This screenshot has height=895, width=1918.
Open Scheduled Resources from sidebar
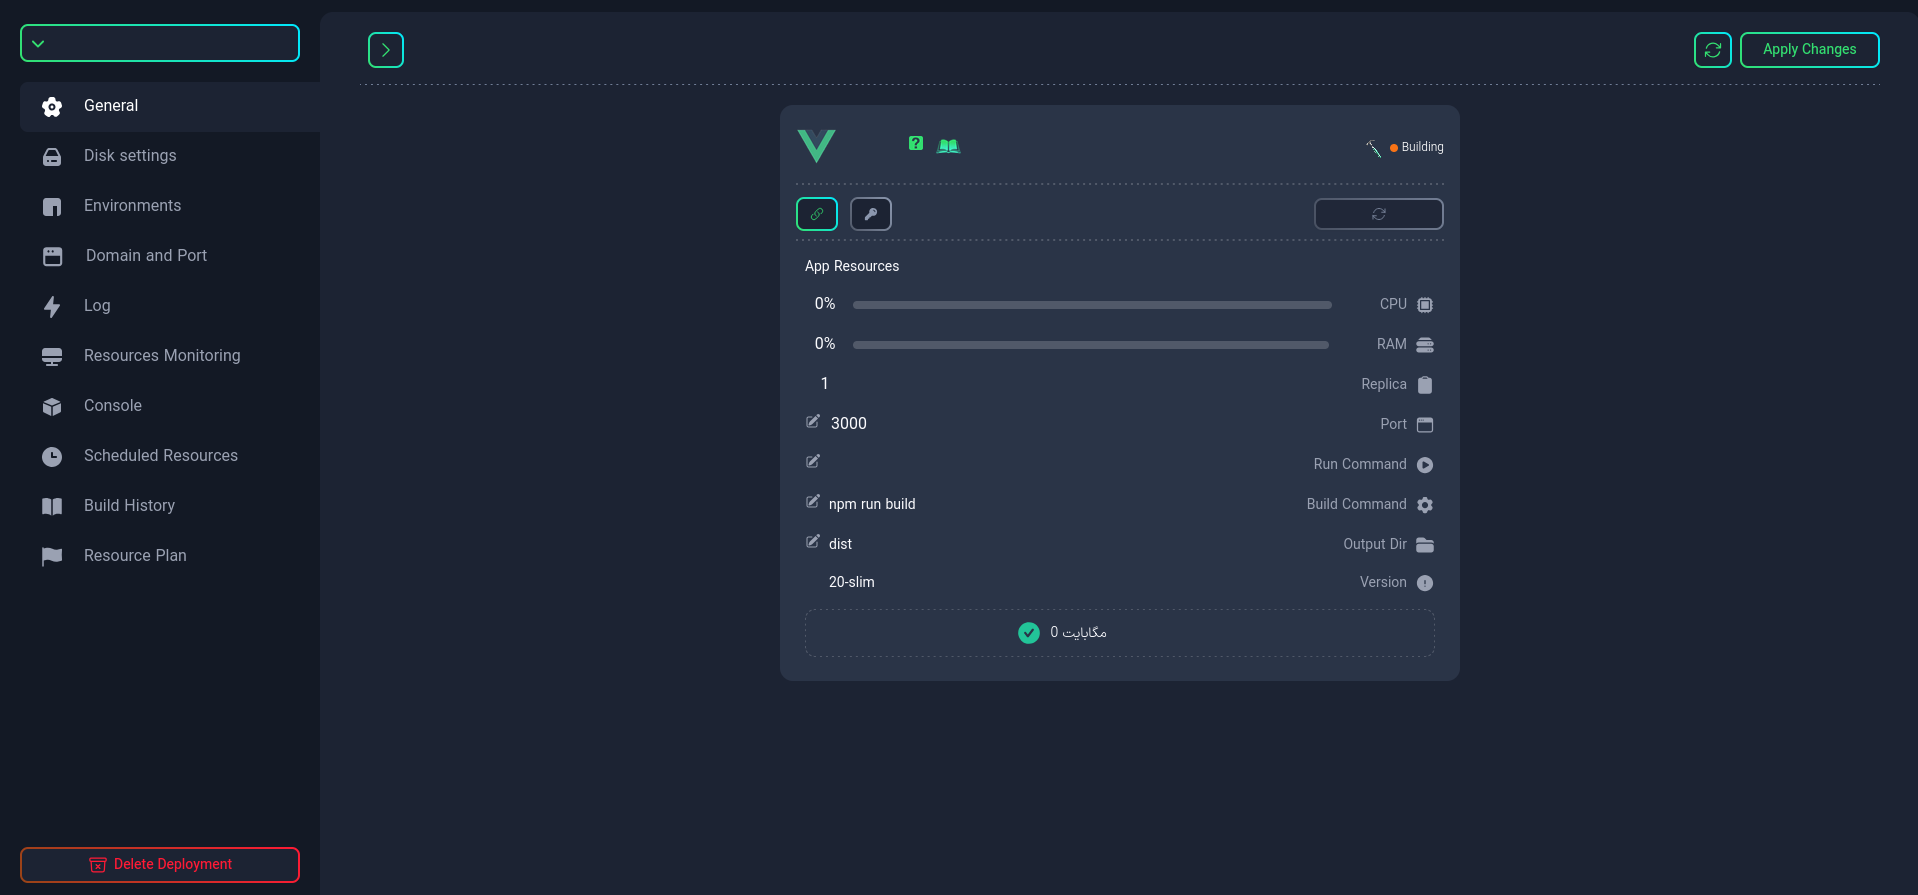click(x=170, y=456)
